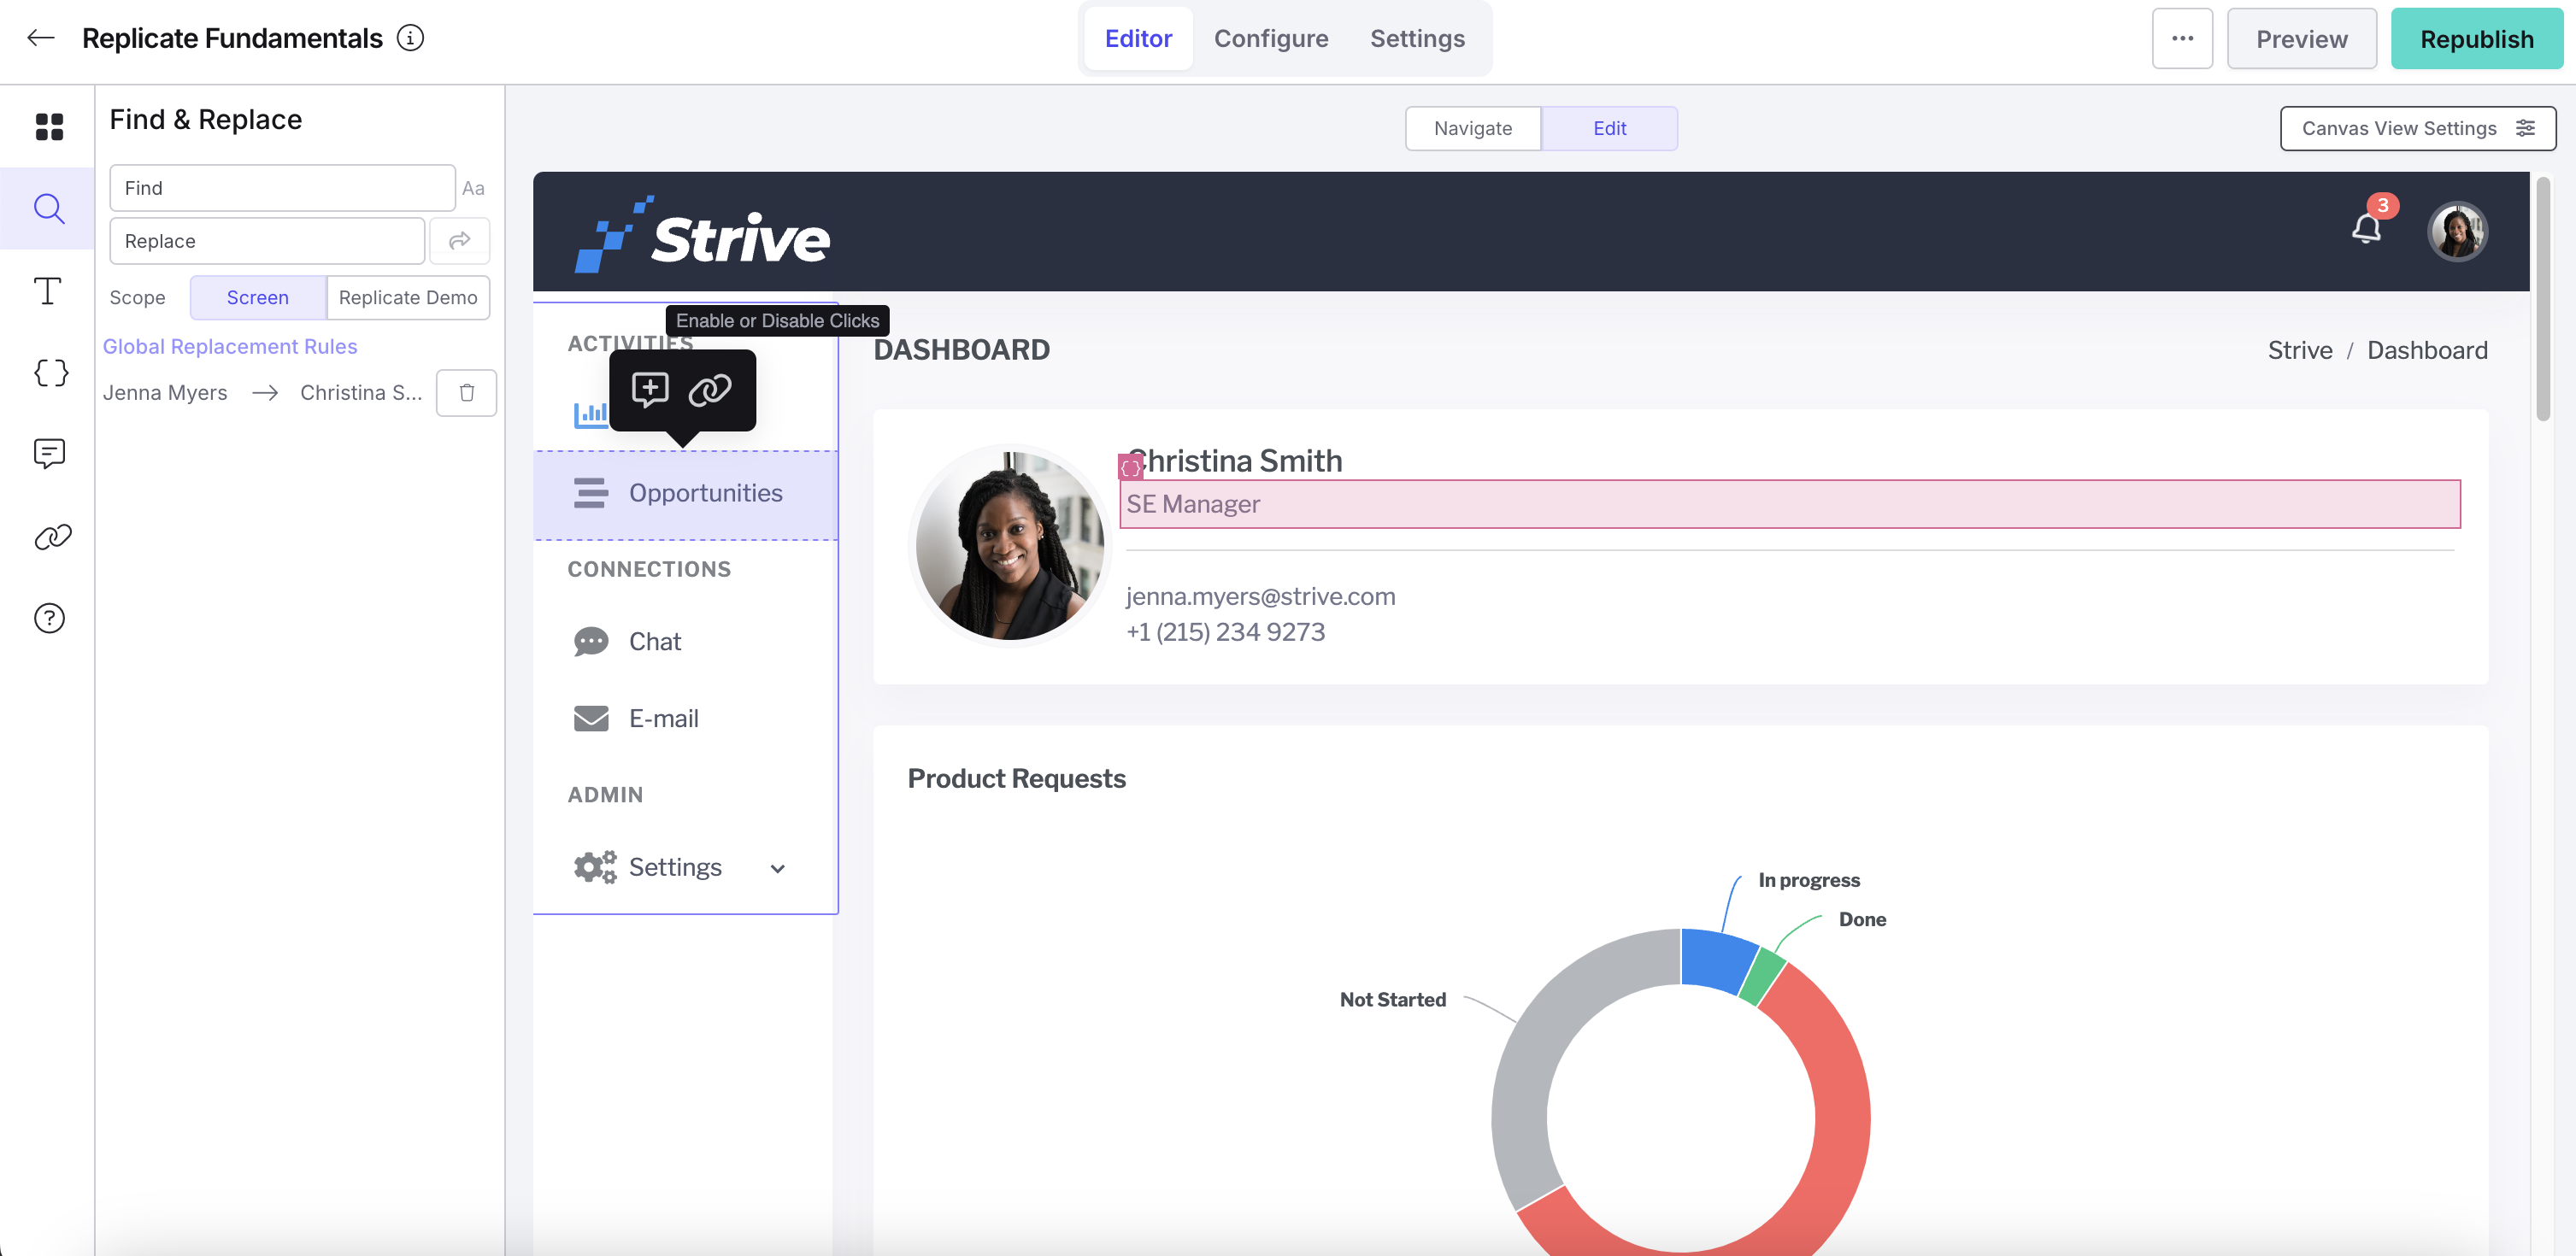This screenshot has height=1256, width=2576.
Task: Open the dashboard grid icon in left rail
Action: (49, 127)
